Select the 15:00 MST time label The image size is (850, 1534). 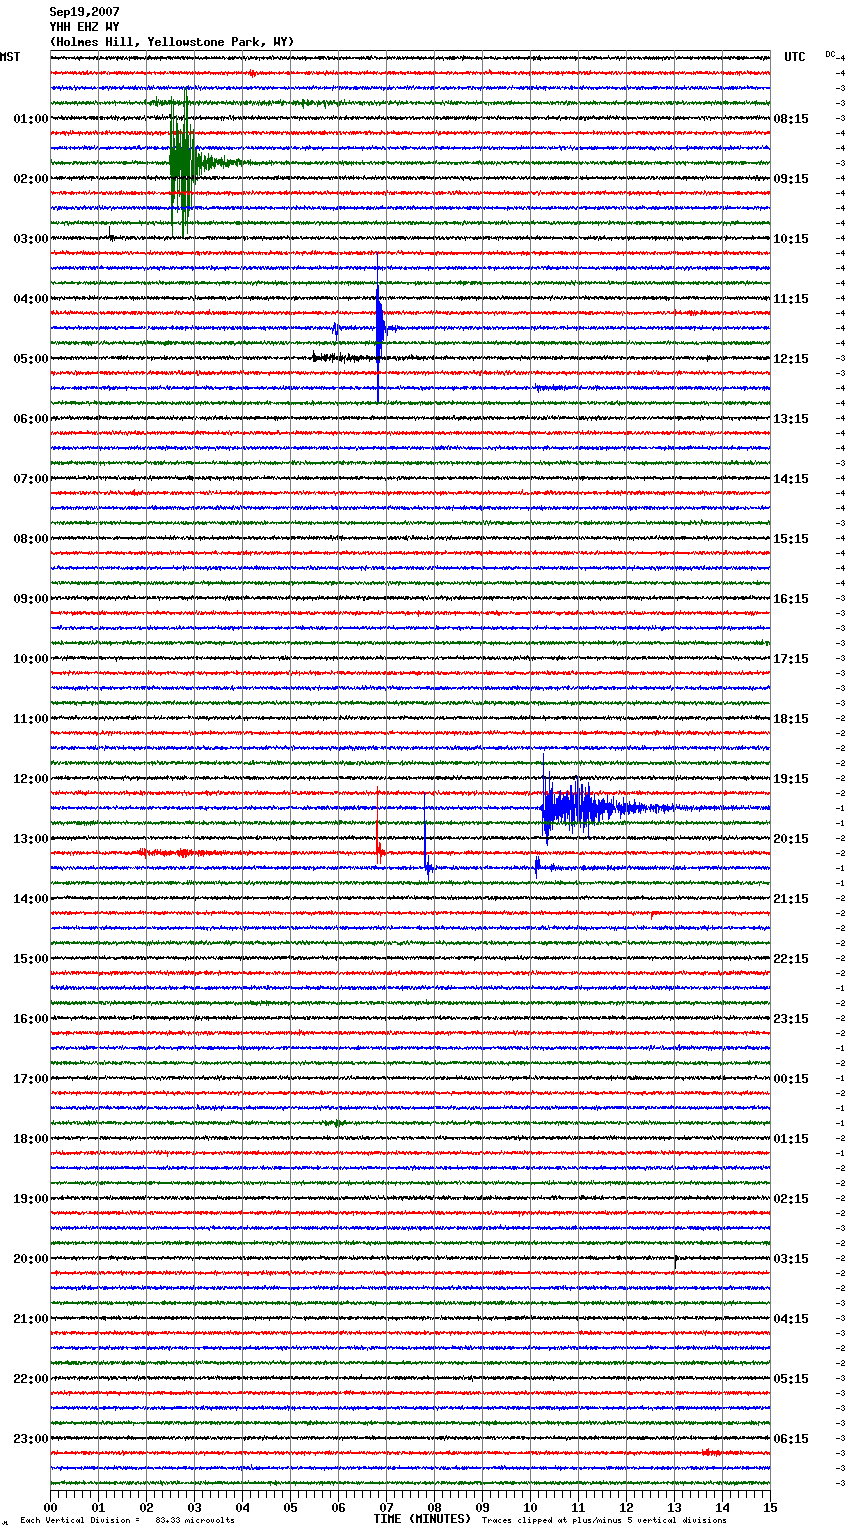click(x=31, y=959)
